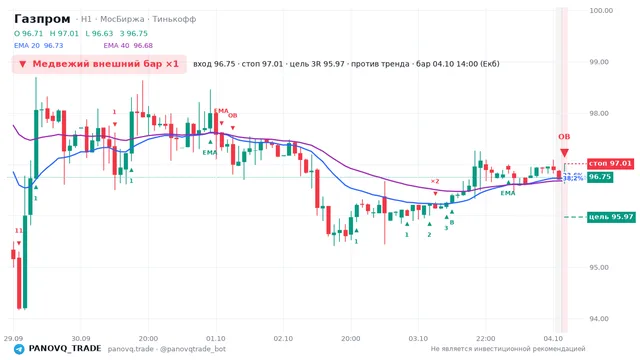Click the O 96.71 open value
Screen dimensions: 640x360
coord(28,33)
